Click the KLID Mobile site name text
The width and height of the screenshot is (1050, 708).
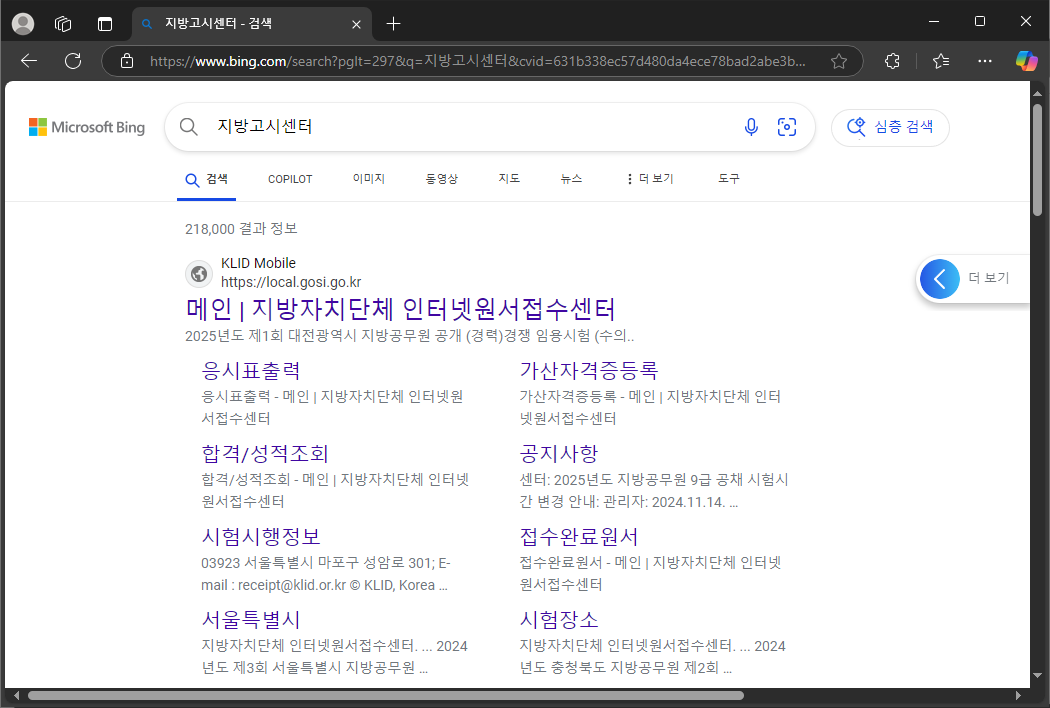click(x=258, y=263)
